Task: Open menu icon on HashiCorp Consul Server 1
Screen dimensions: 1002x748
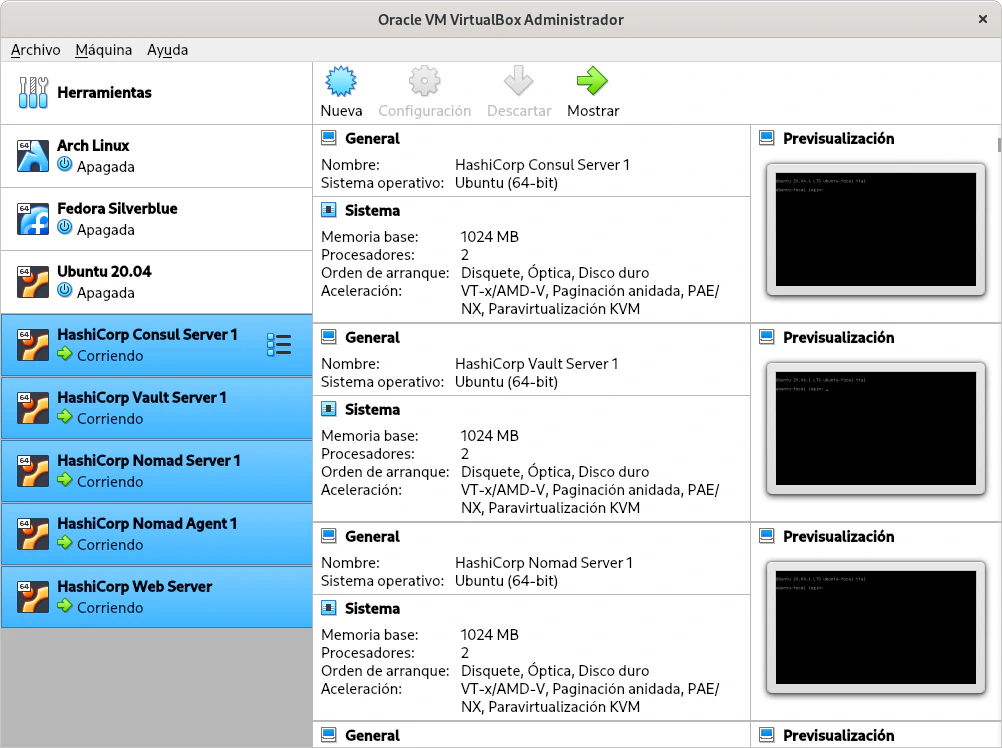Action: [279, 345]
